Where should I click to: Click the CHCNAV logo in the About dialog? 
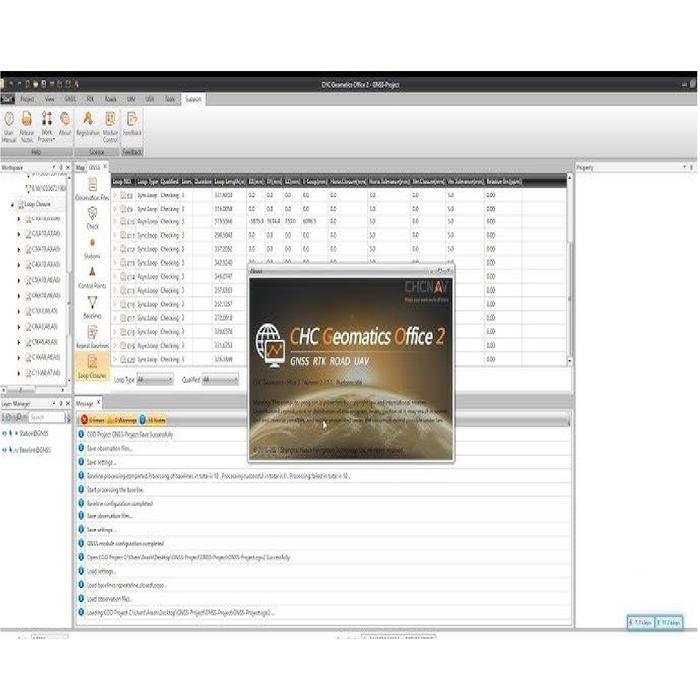point(426,287)
